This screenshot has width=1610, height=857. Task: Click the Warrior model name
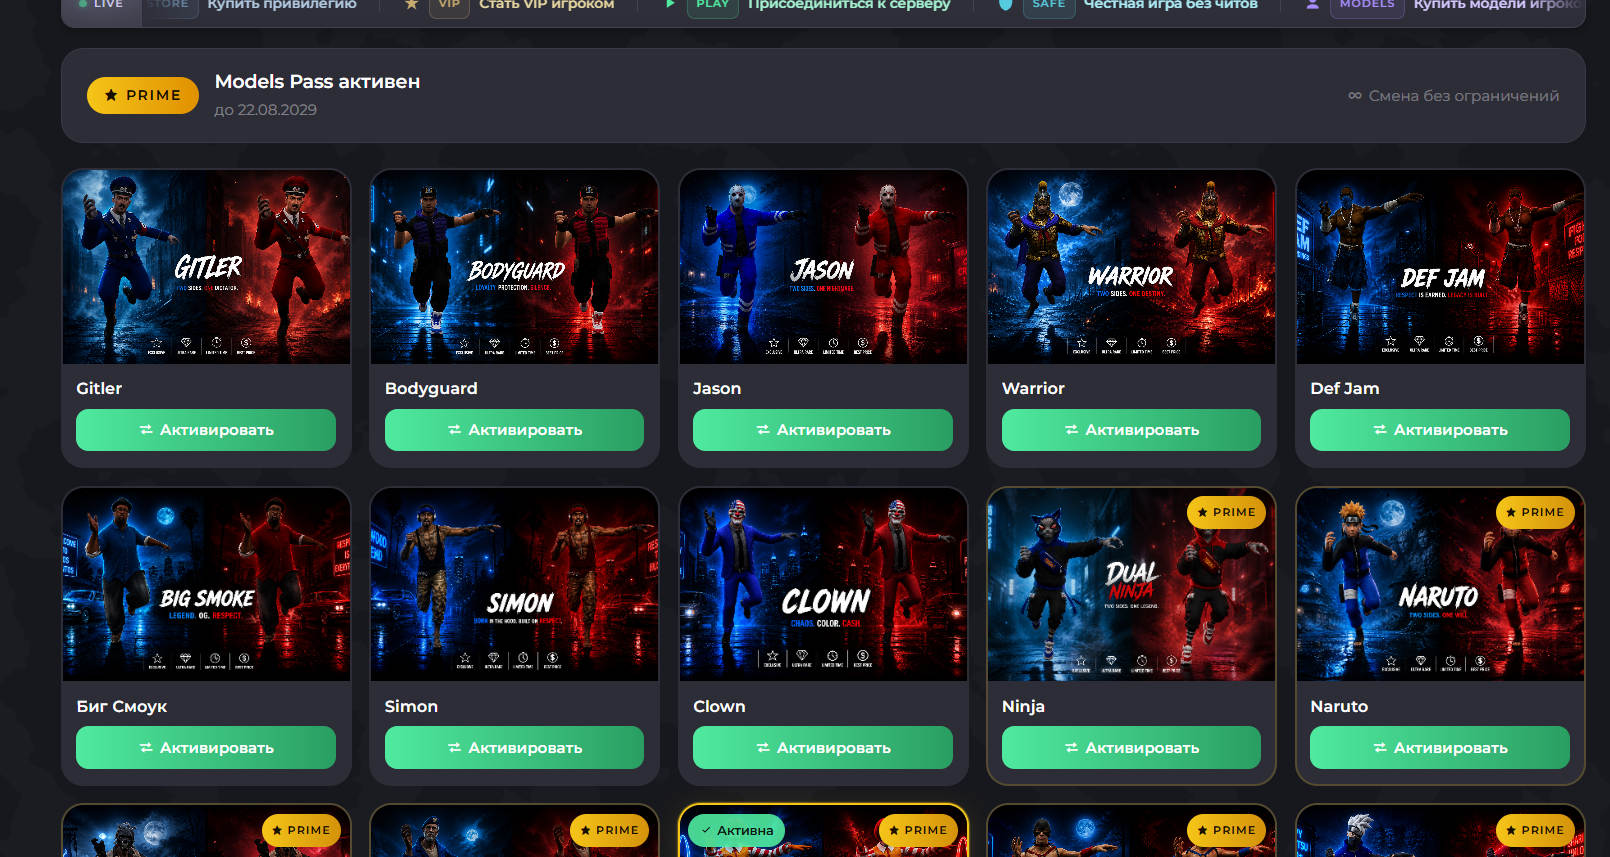coord(1033,388)
